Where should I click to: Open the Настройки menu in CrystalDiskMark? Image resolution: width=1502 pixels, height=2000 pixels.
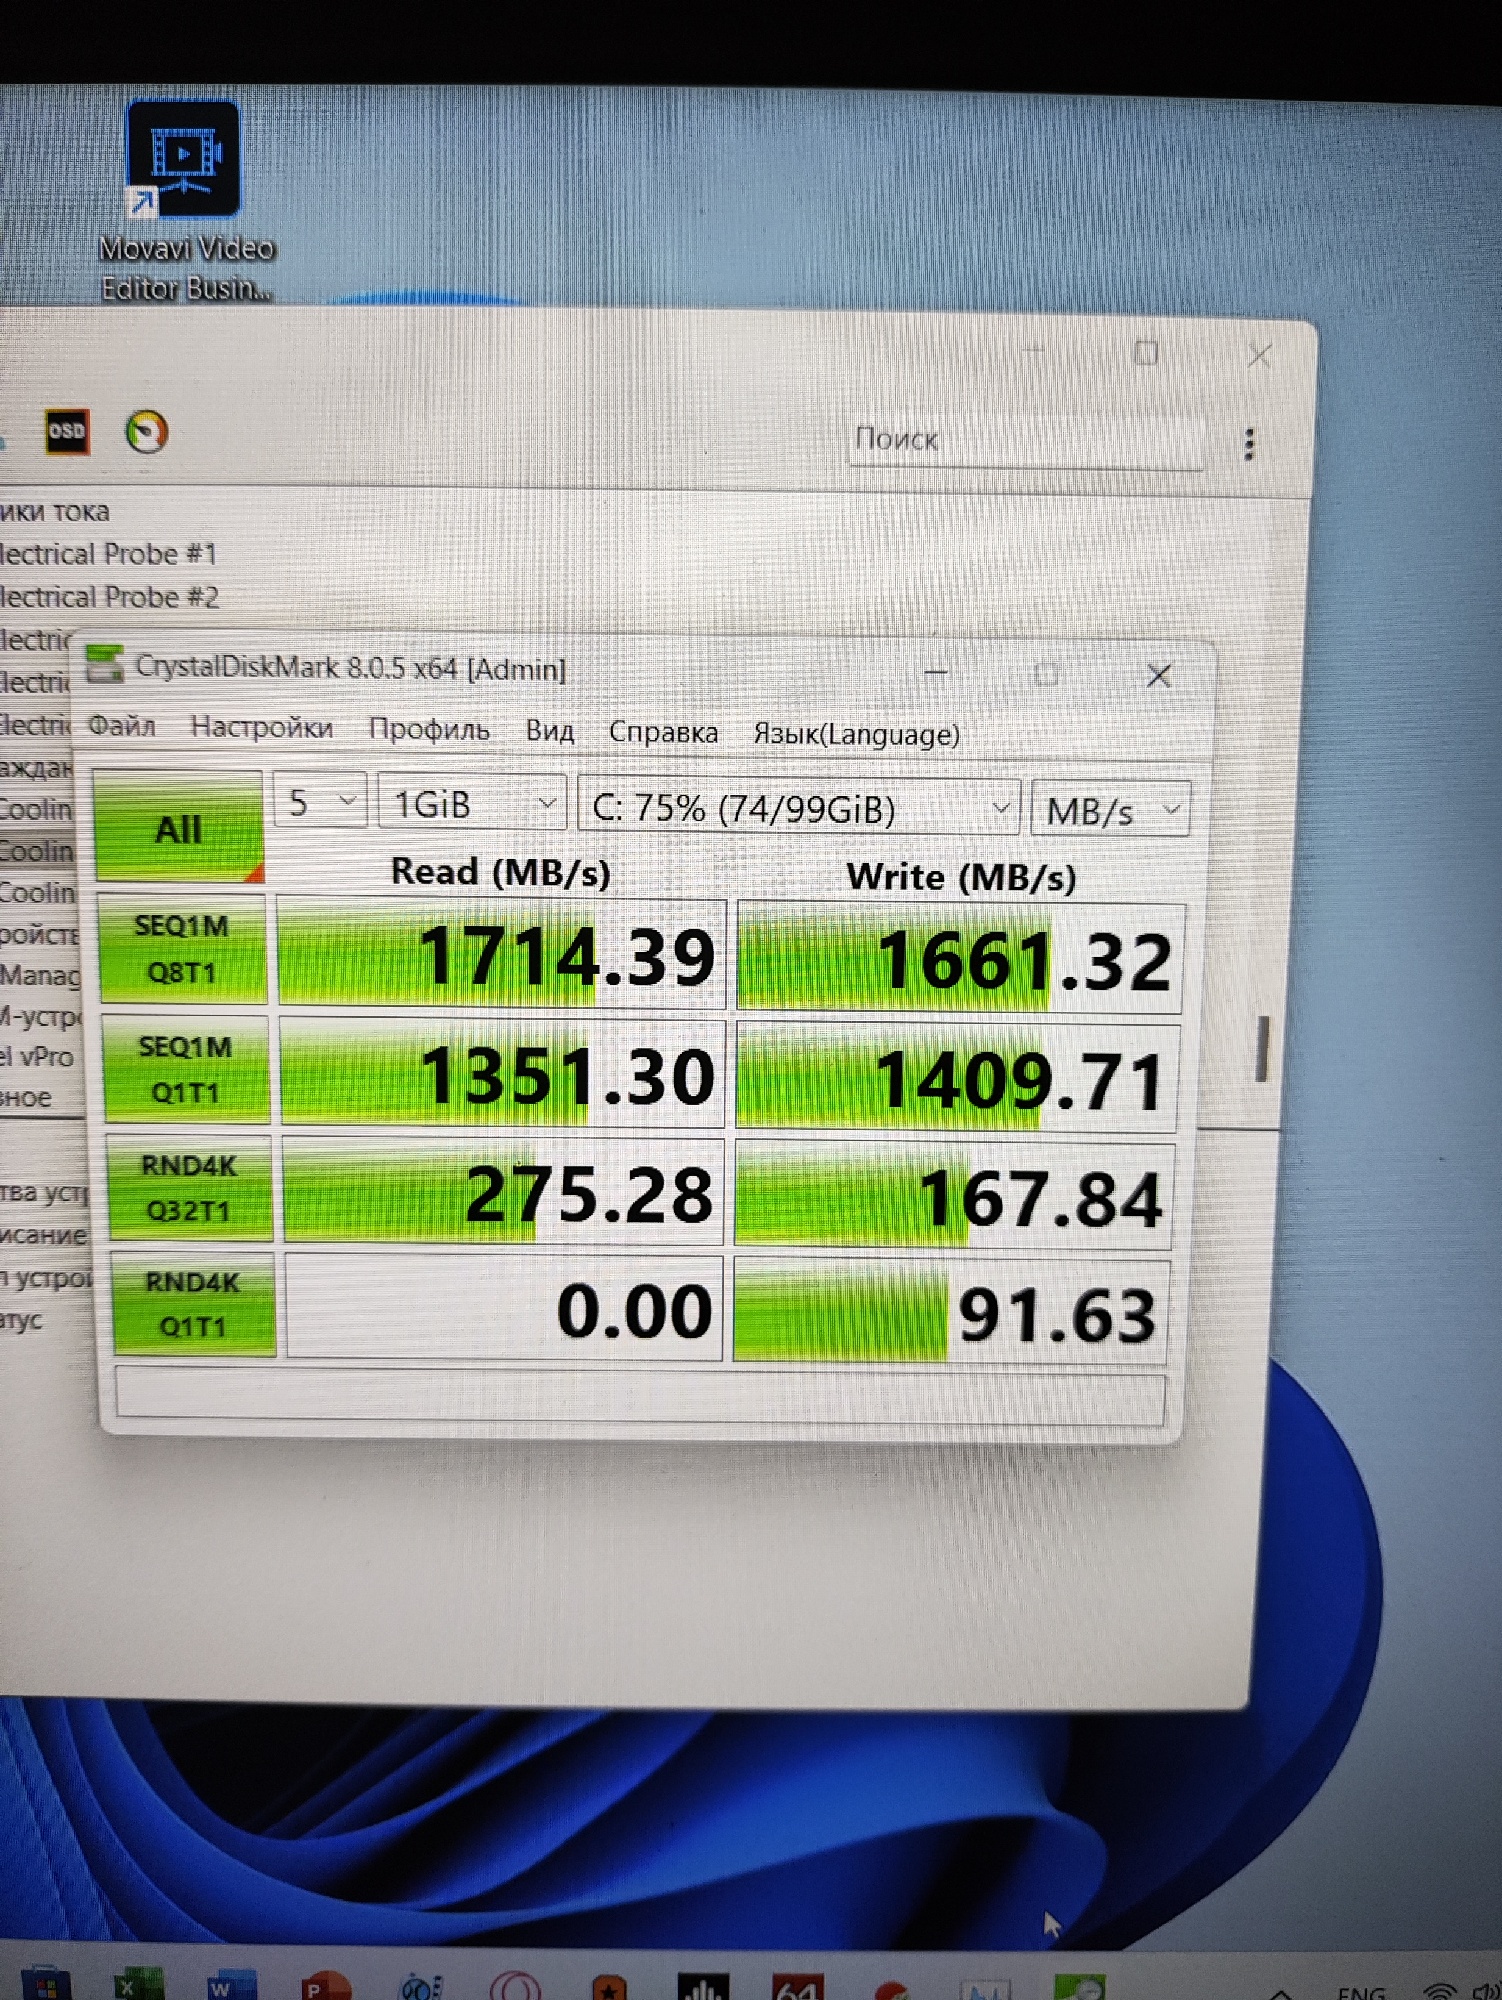(261, 727)
